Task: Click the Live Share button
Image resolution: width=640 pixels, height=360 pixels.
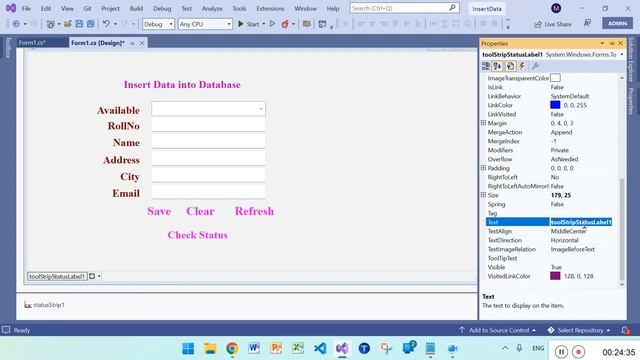Action: tap(553, 24)
